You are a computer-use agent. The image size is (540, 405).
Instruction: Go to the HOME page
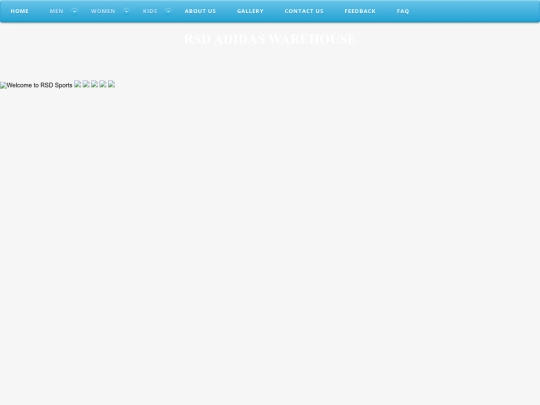19,11
